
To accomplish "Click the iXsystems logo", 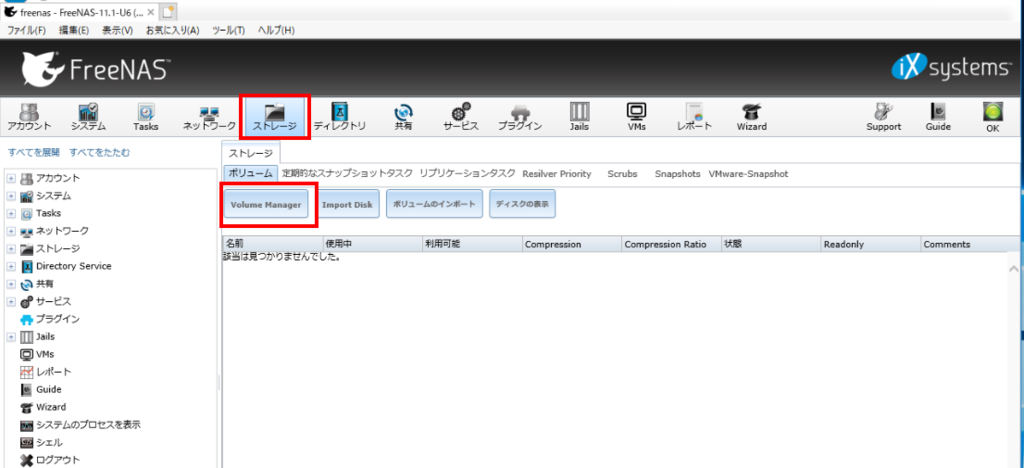I will pos(950,68).
